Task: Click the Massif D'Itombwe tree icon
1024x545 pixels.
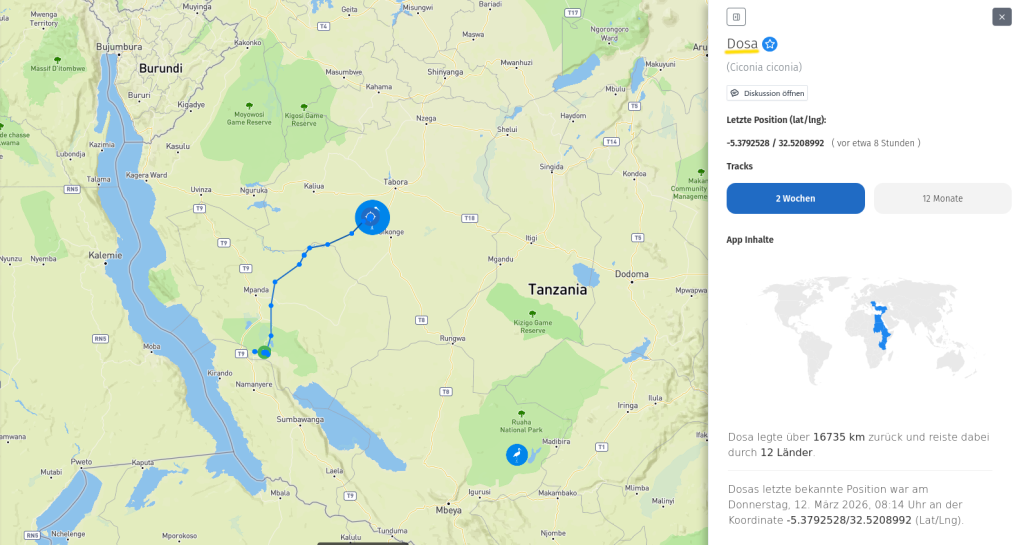Action: 57,60
